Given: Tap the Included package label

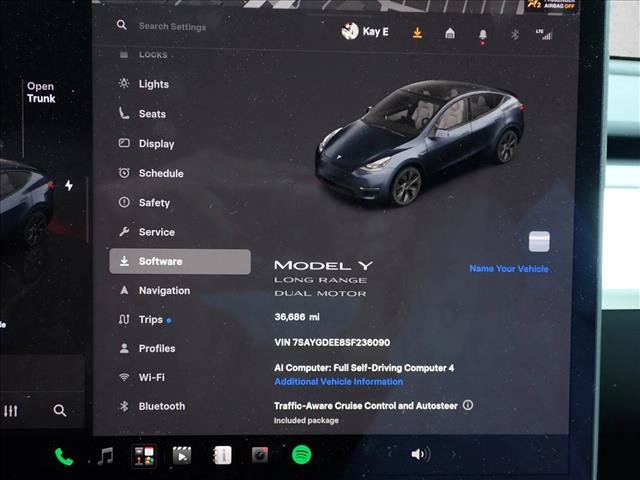Looking at the screenshot, I should [306, 420].
